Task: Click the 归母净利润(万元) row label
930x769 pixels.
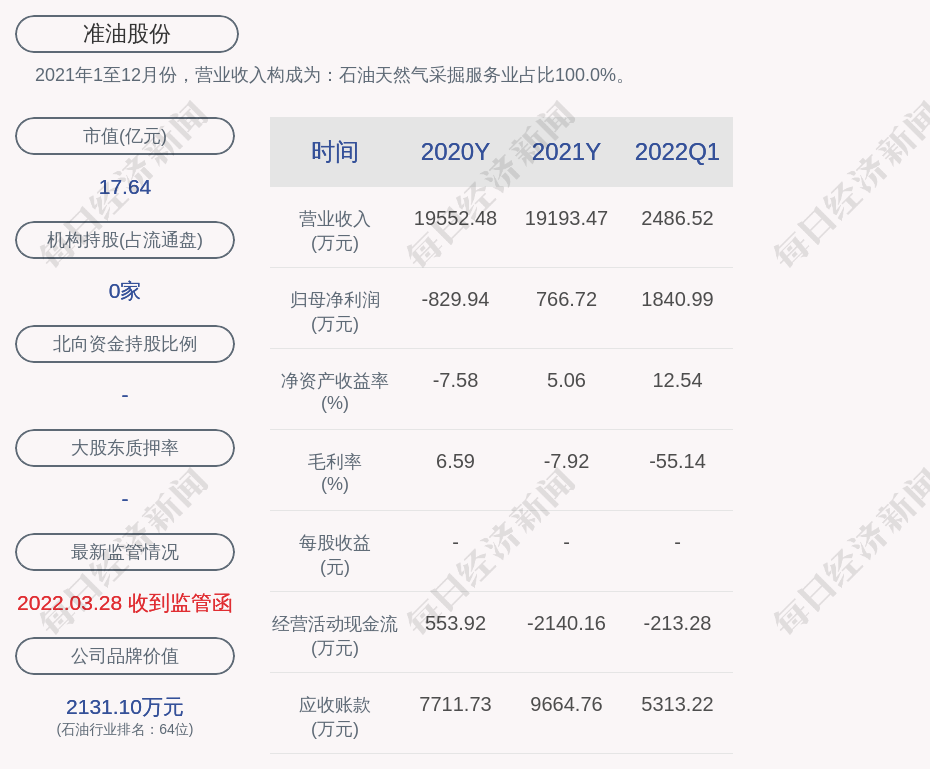Action: (335, 312)
